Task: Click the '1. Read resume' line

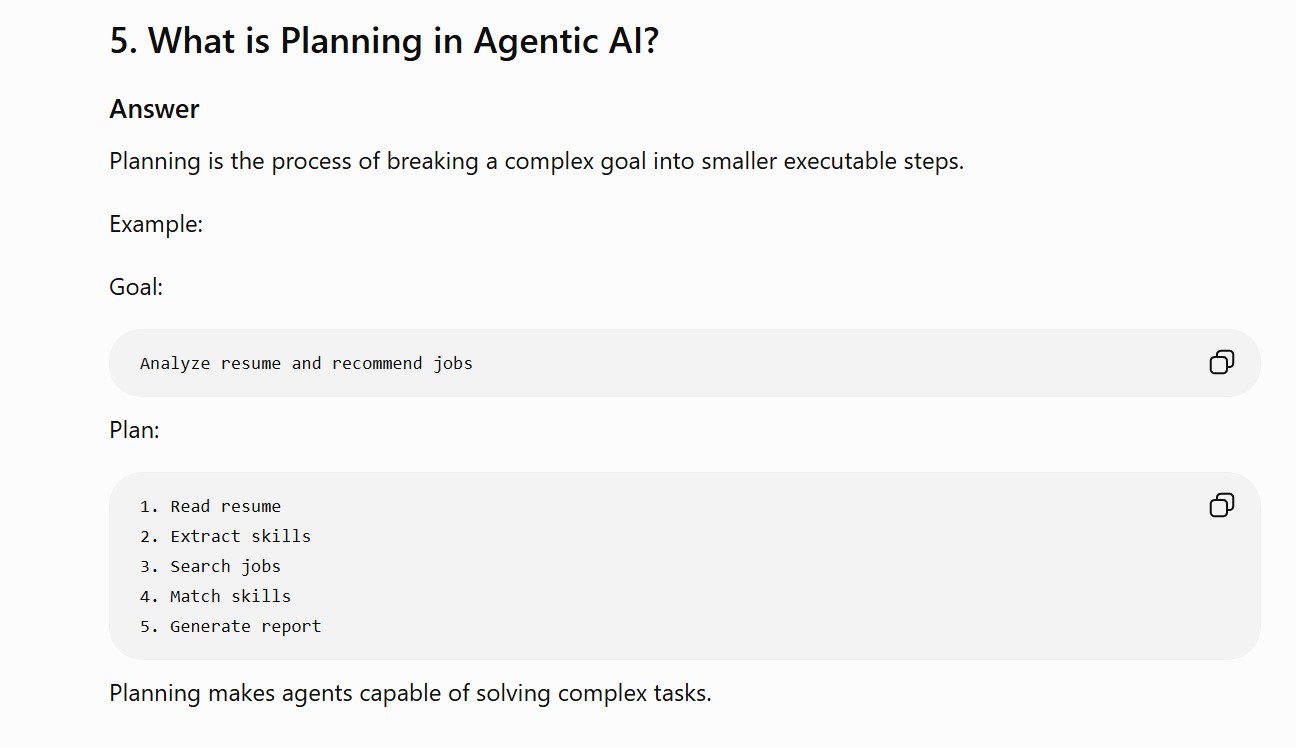Action: click(x=210, y=506)
